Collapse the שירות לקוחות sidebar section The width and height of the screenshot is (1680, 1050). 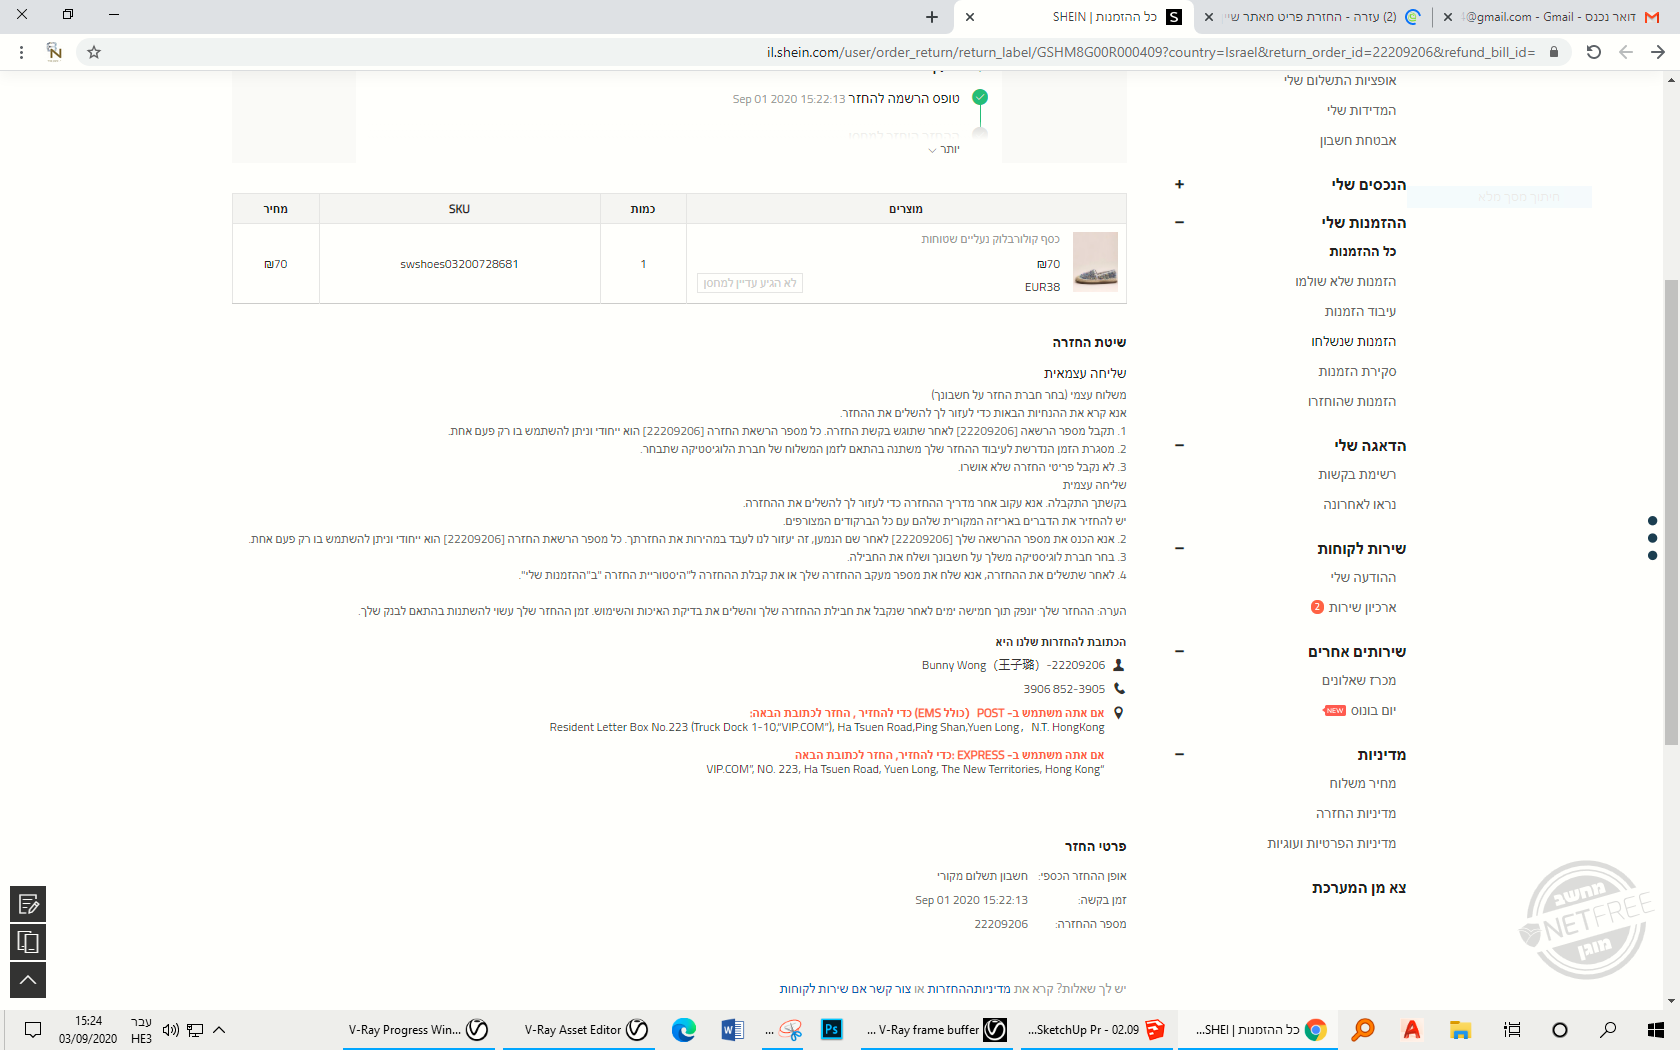(x=1180, y=548)
